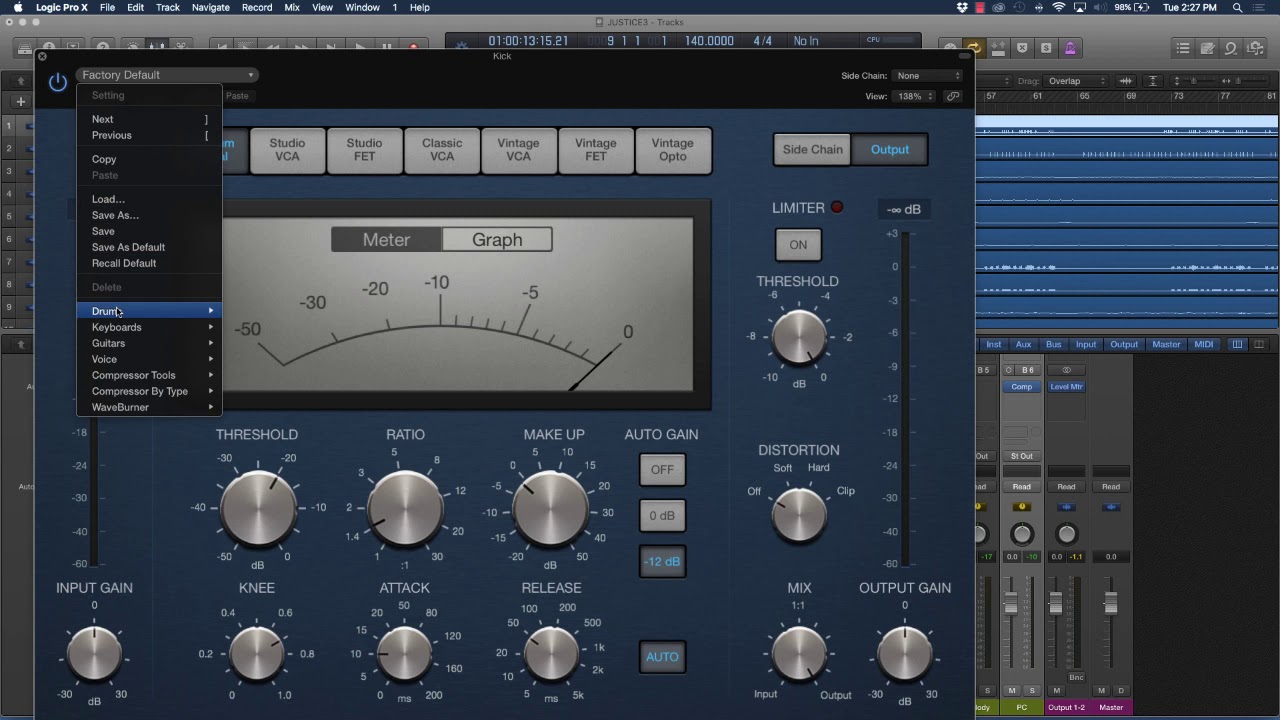The image size is (1280, 720).
Task: Open the Note Pads button
Action: pos(1207,48)
